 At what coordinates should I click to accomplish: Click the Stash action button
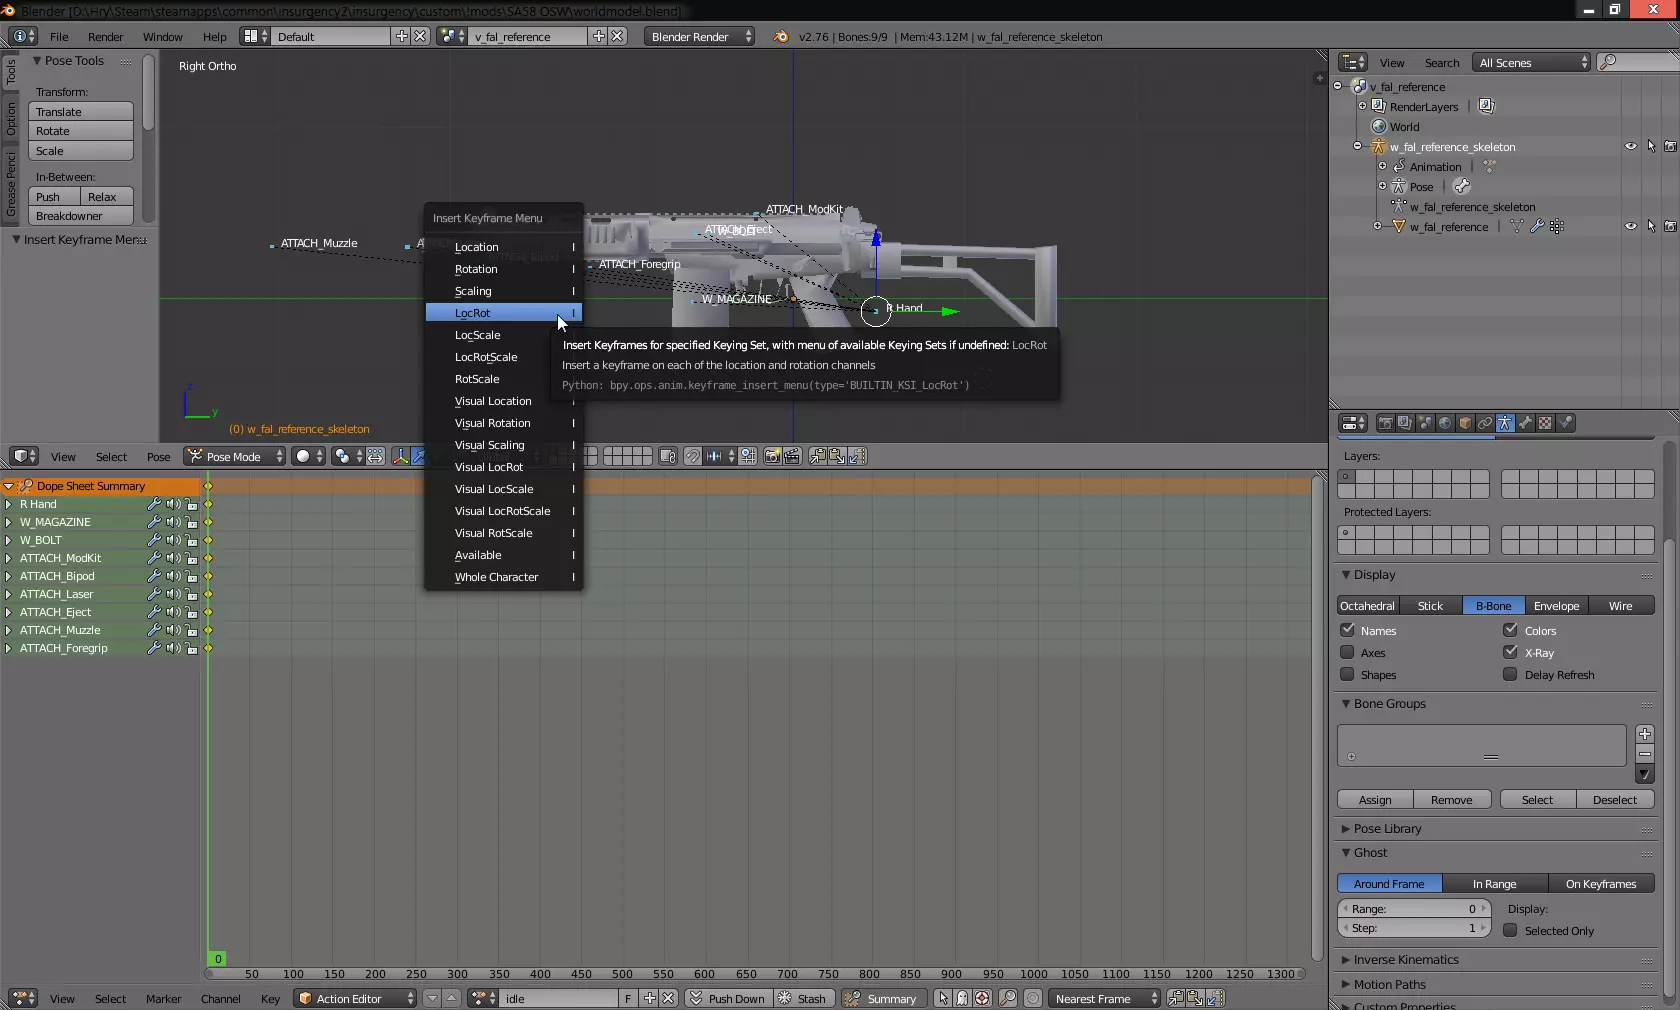(x=802, y=998)
